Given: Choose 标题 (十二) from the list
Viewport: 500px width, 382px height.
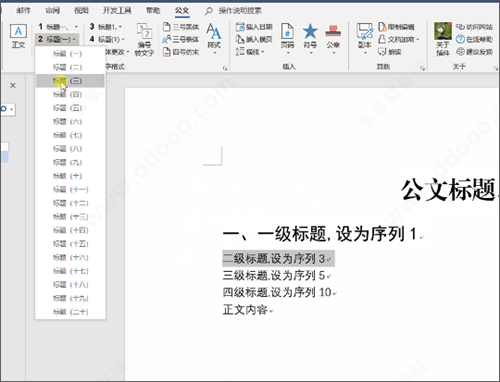Looking at the screenshot, I should coord(70,203).
